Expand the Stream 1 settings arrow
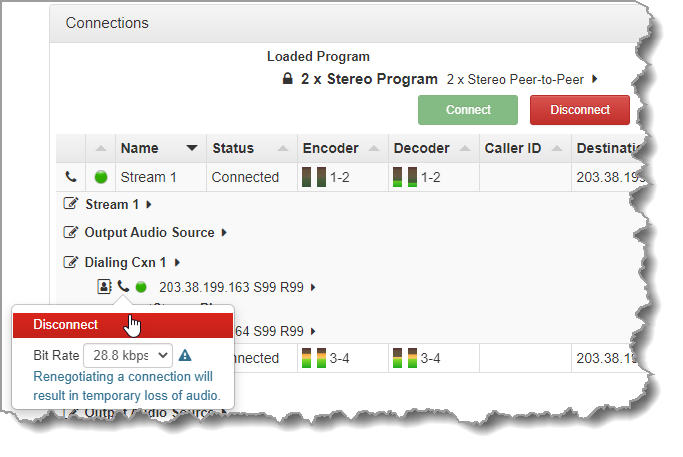Screen dimensions: 683x457 [148, 205]
